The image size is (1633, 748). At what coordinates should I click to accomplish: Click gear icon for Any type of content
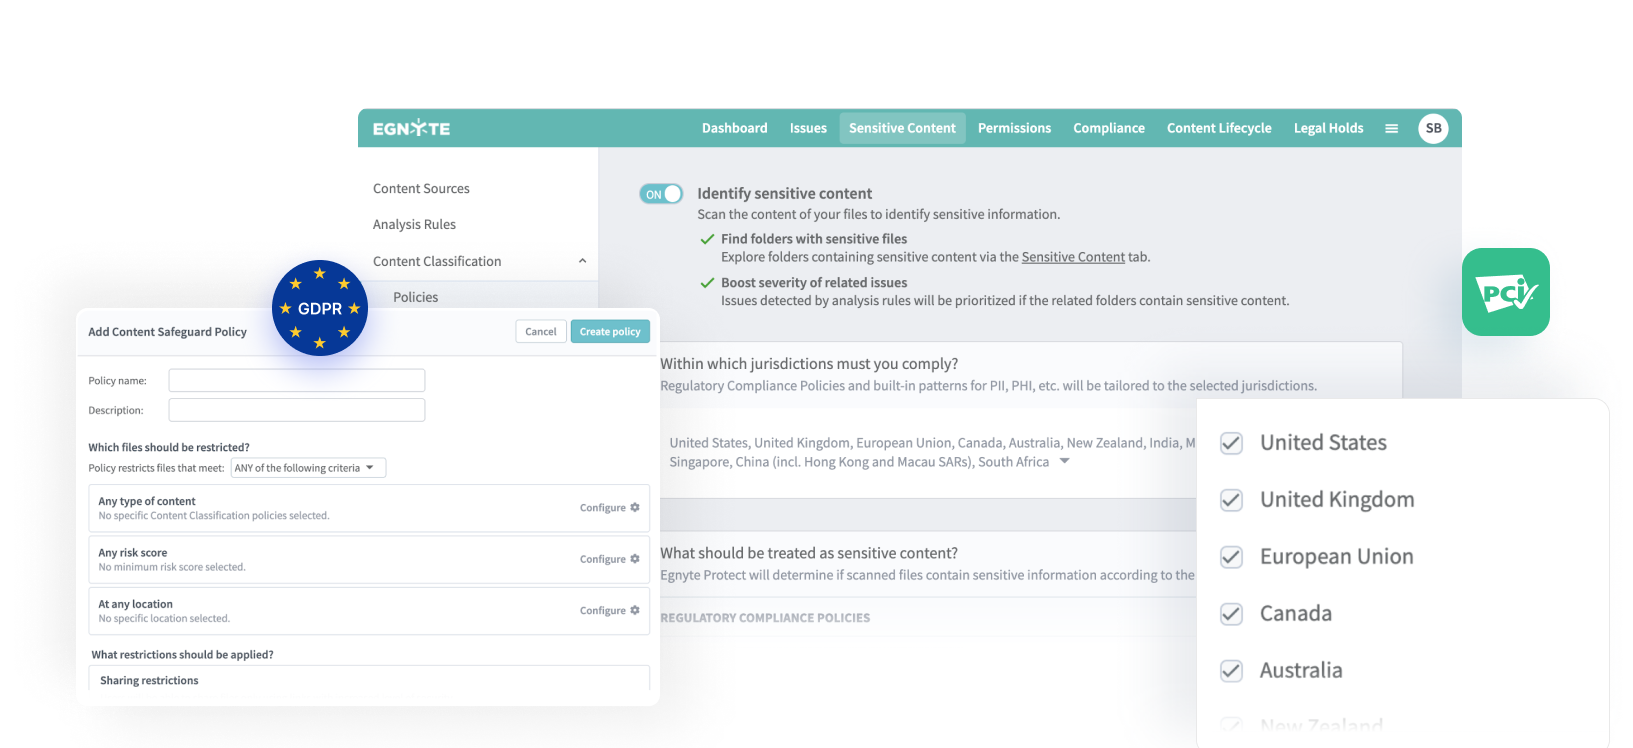635,508
